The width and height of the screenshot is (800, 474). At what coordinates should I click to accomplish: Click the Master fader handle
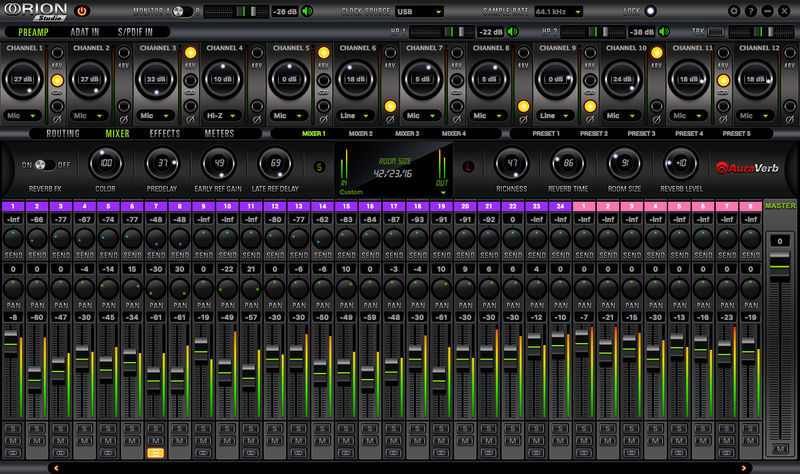[780, 265]
